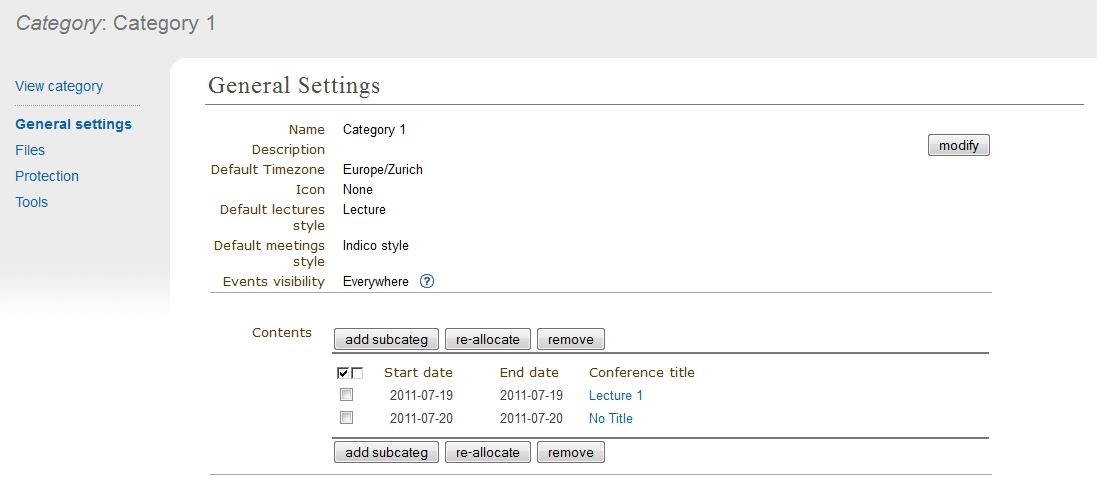Click the top add subcateg button
This screenshot has width=1097, height=488.
tap(386, 340)
